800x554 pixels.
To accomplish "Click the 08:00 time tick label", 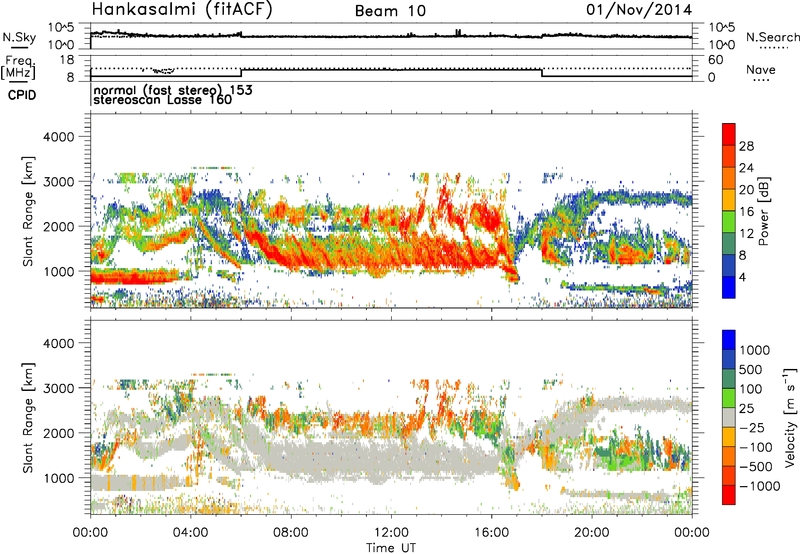I will (x=291, y=533).
